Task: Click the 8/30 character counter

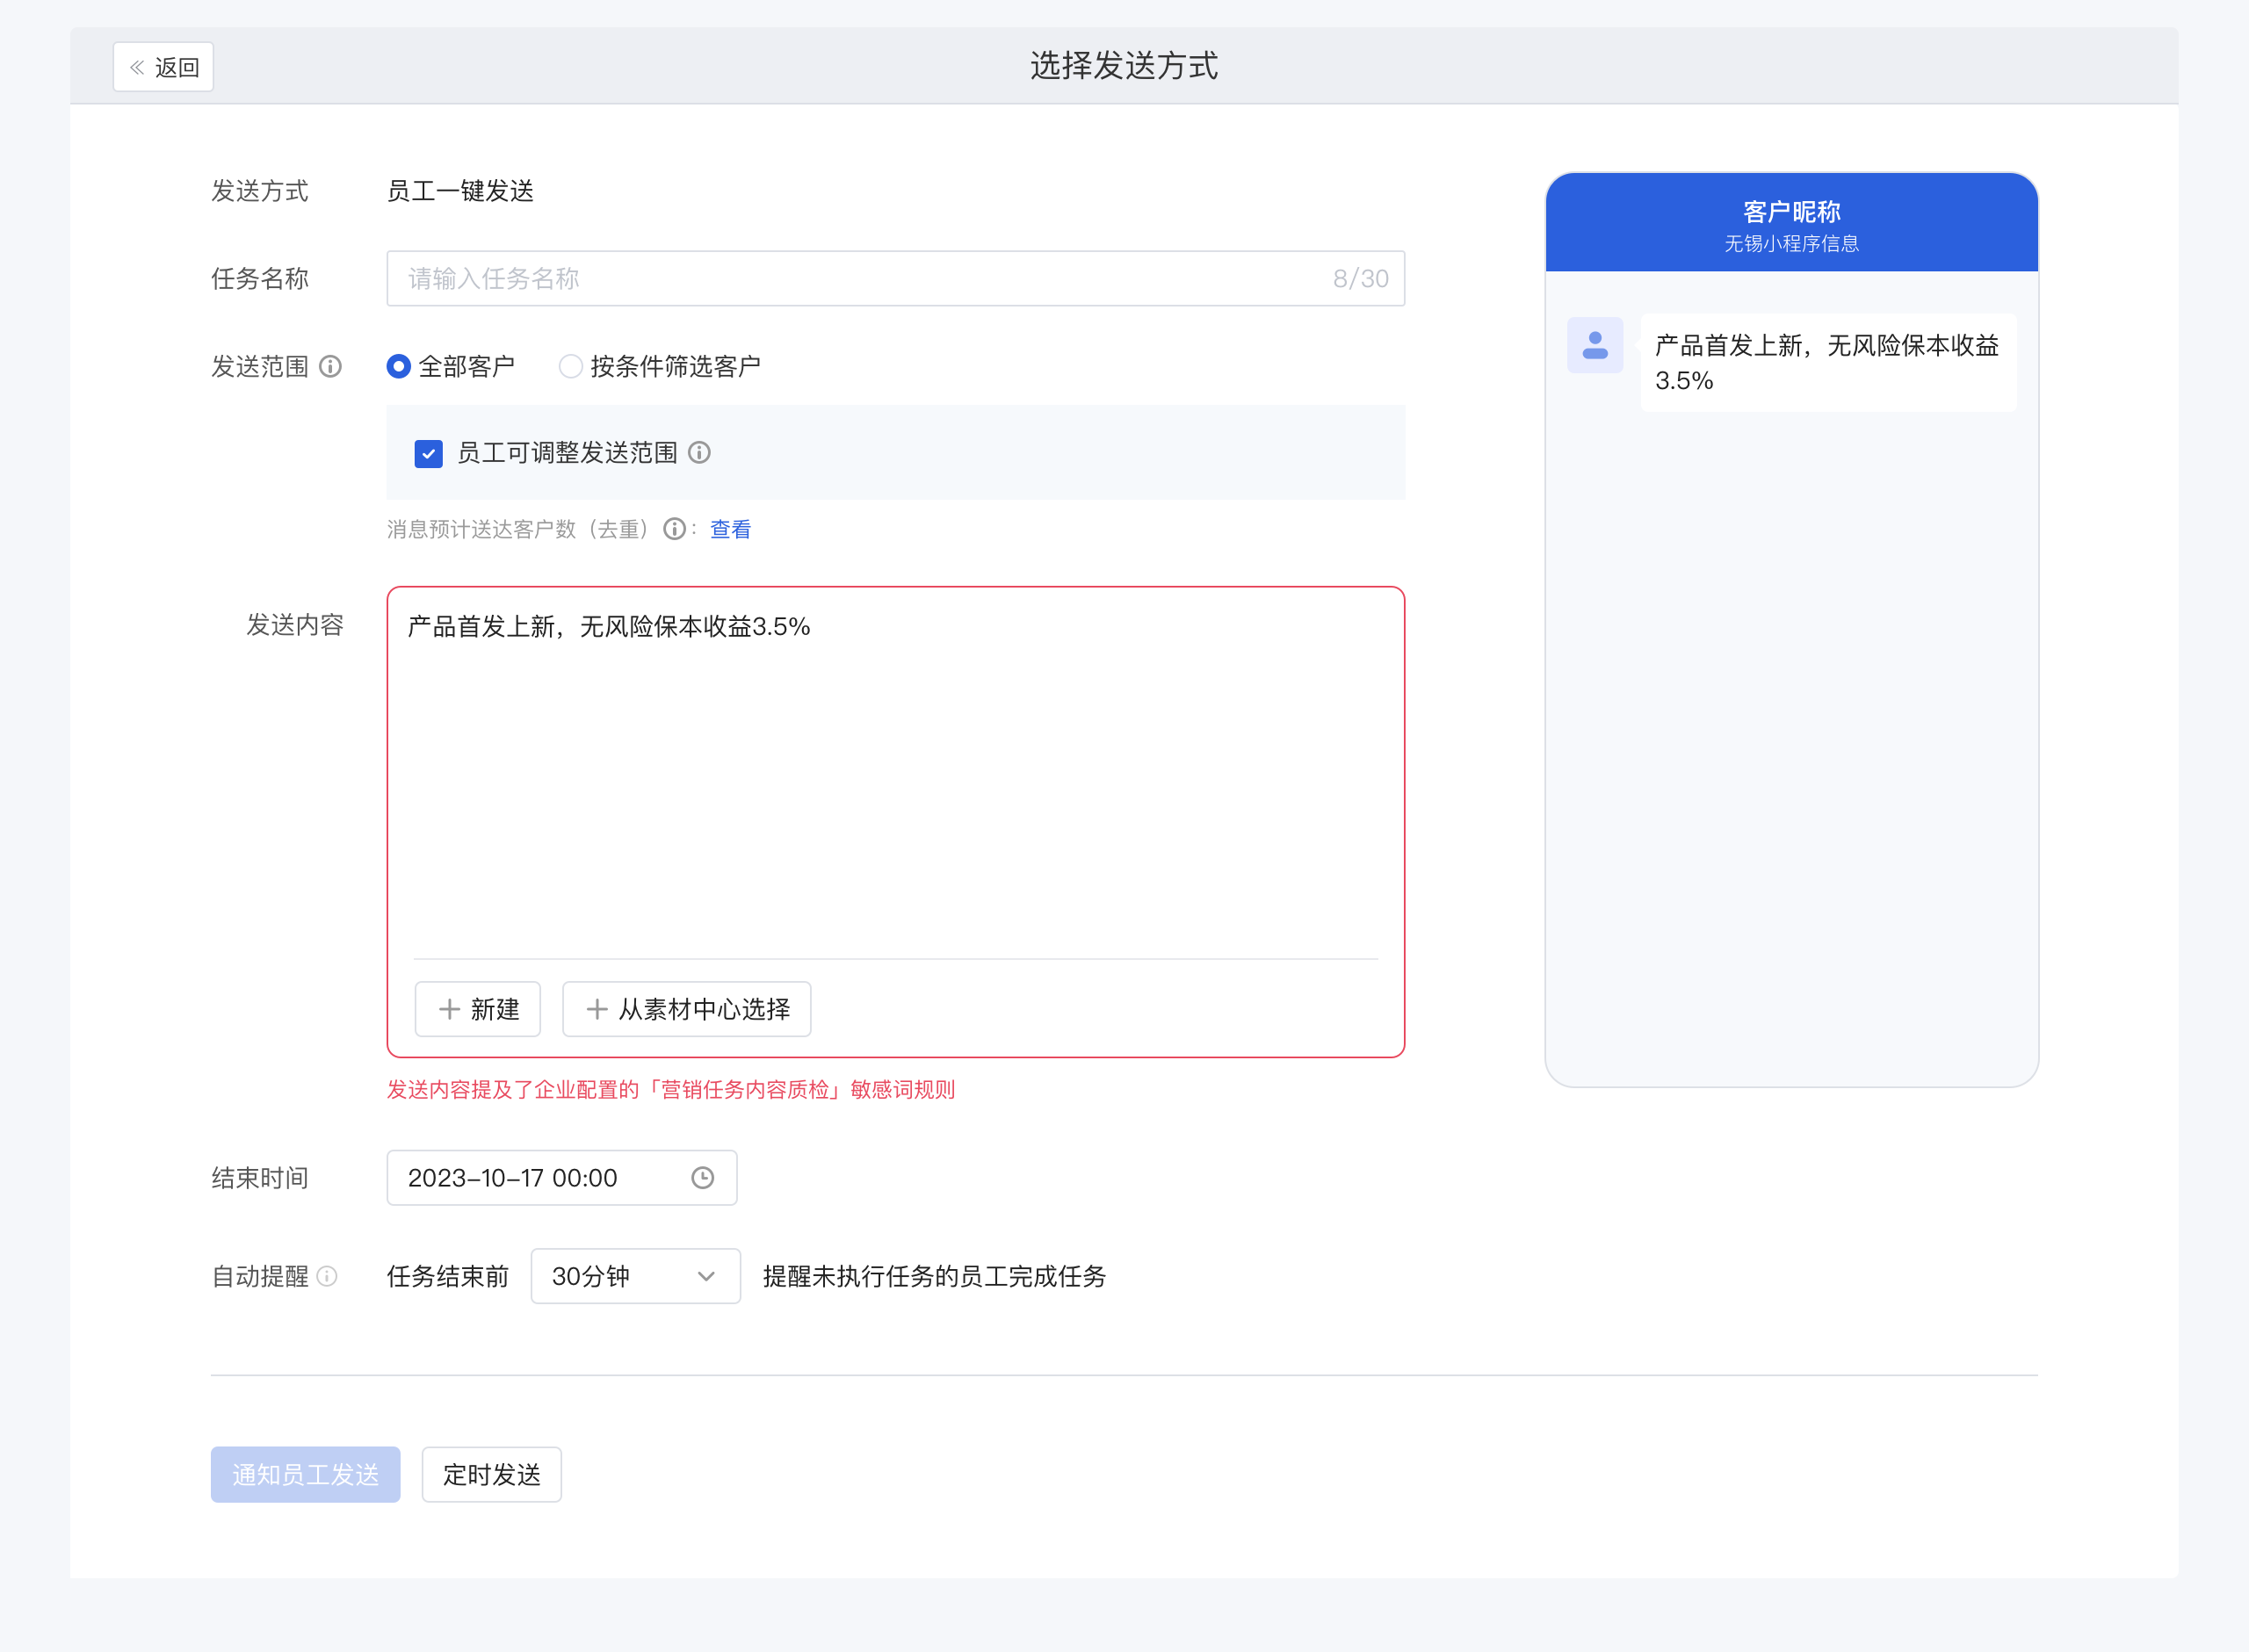Action: (1360, 279)
